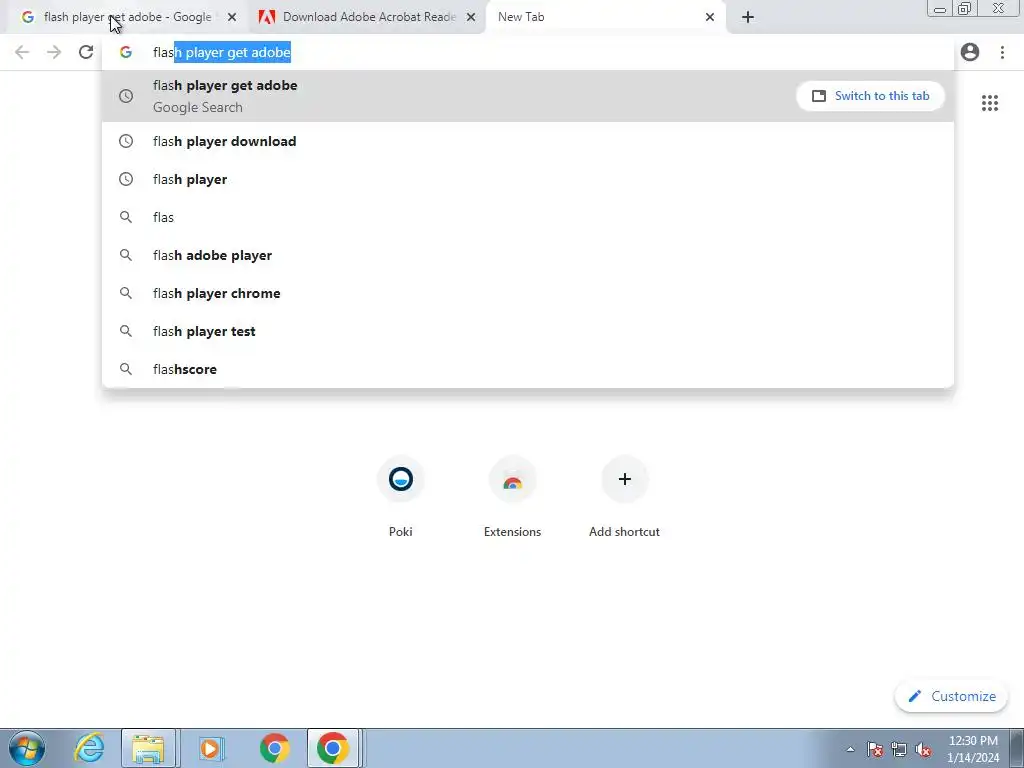Viewport: 1024px width, 768px height.
Task: Click the Adobe icon on second tab
Action: coord(266,17)
